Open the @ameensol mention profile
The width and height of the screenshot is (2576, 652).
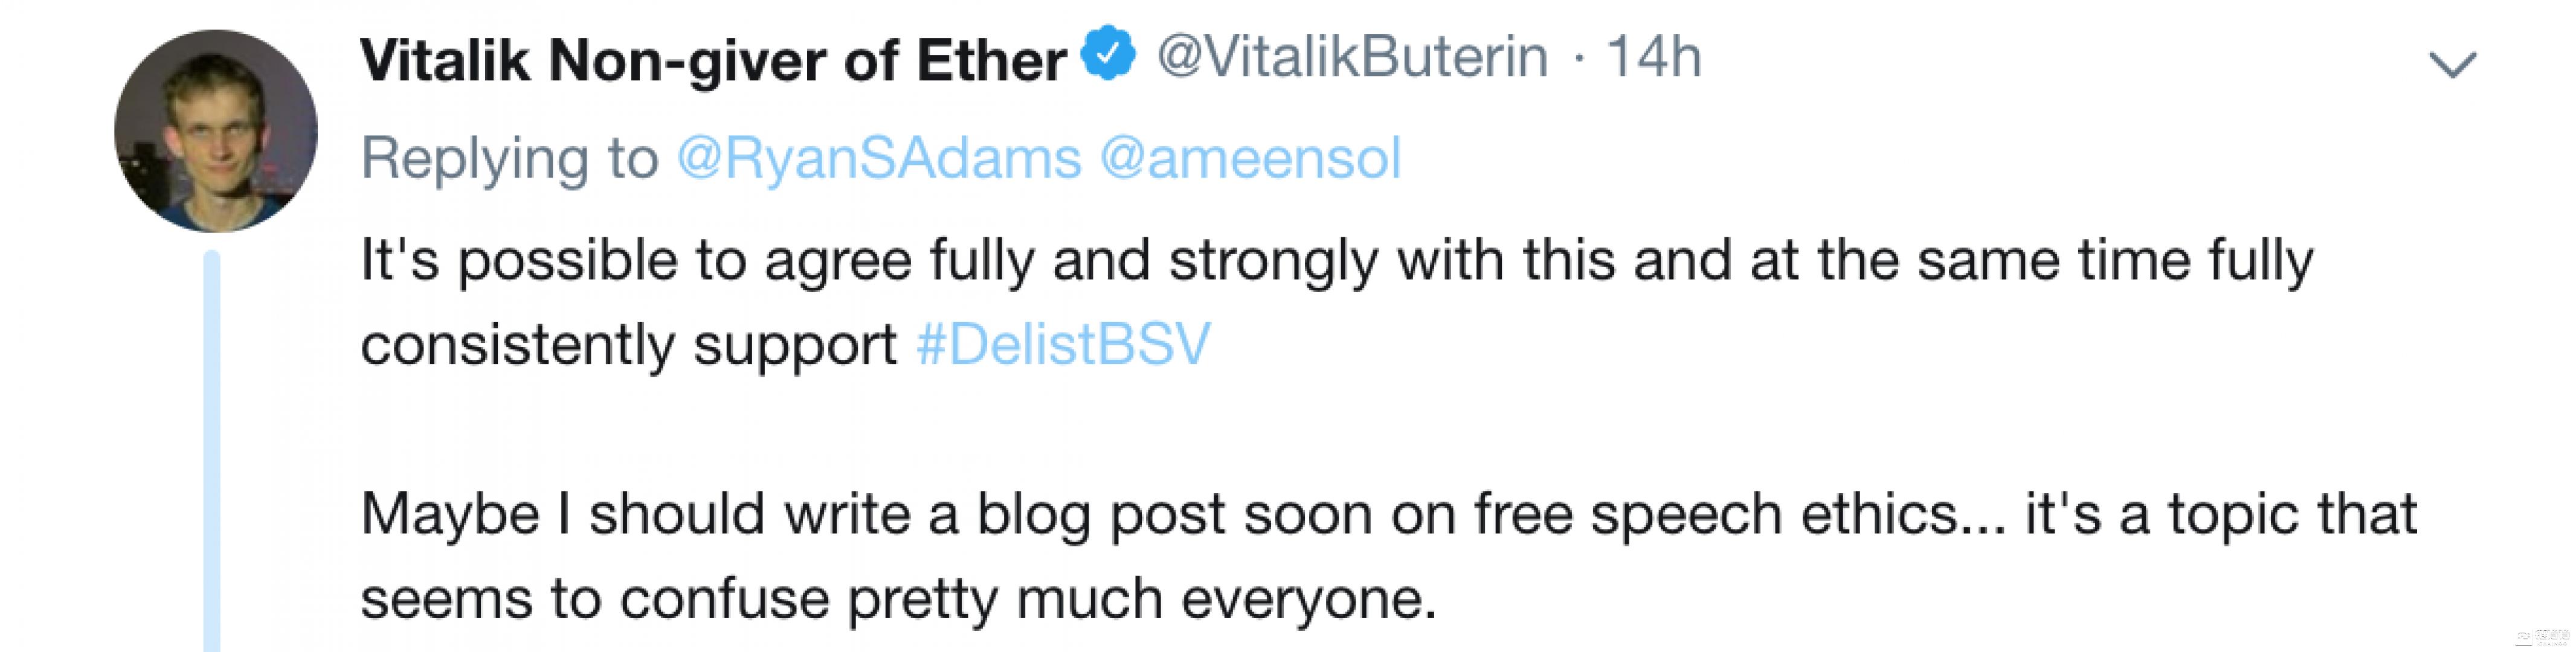[1250, 158]
